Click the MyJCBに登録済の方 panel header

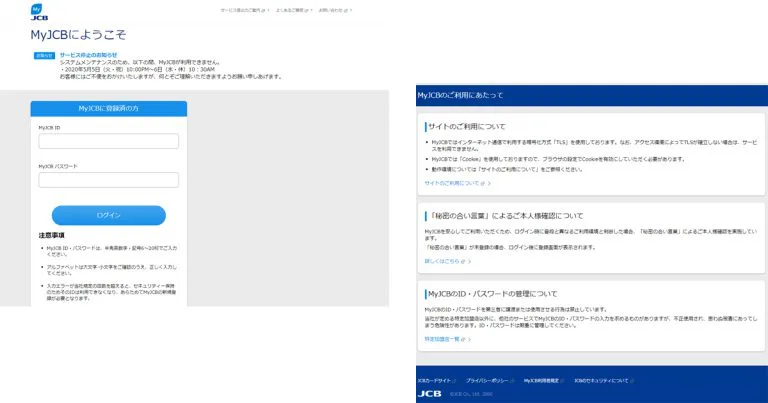click(x=109, y=107)
